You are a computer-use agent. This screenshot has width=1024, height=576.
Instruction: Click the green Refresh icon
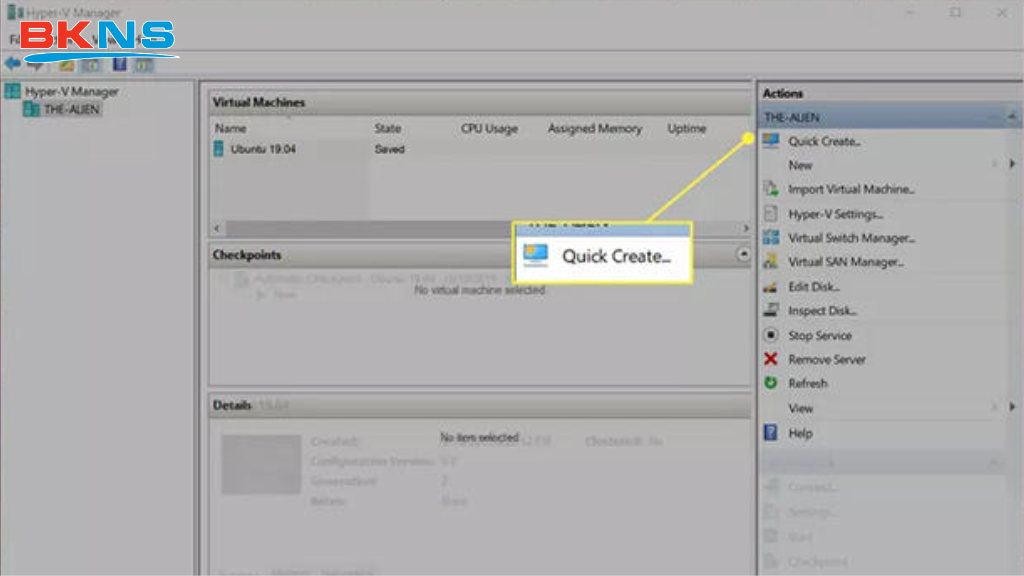(771, 383)
